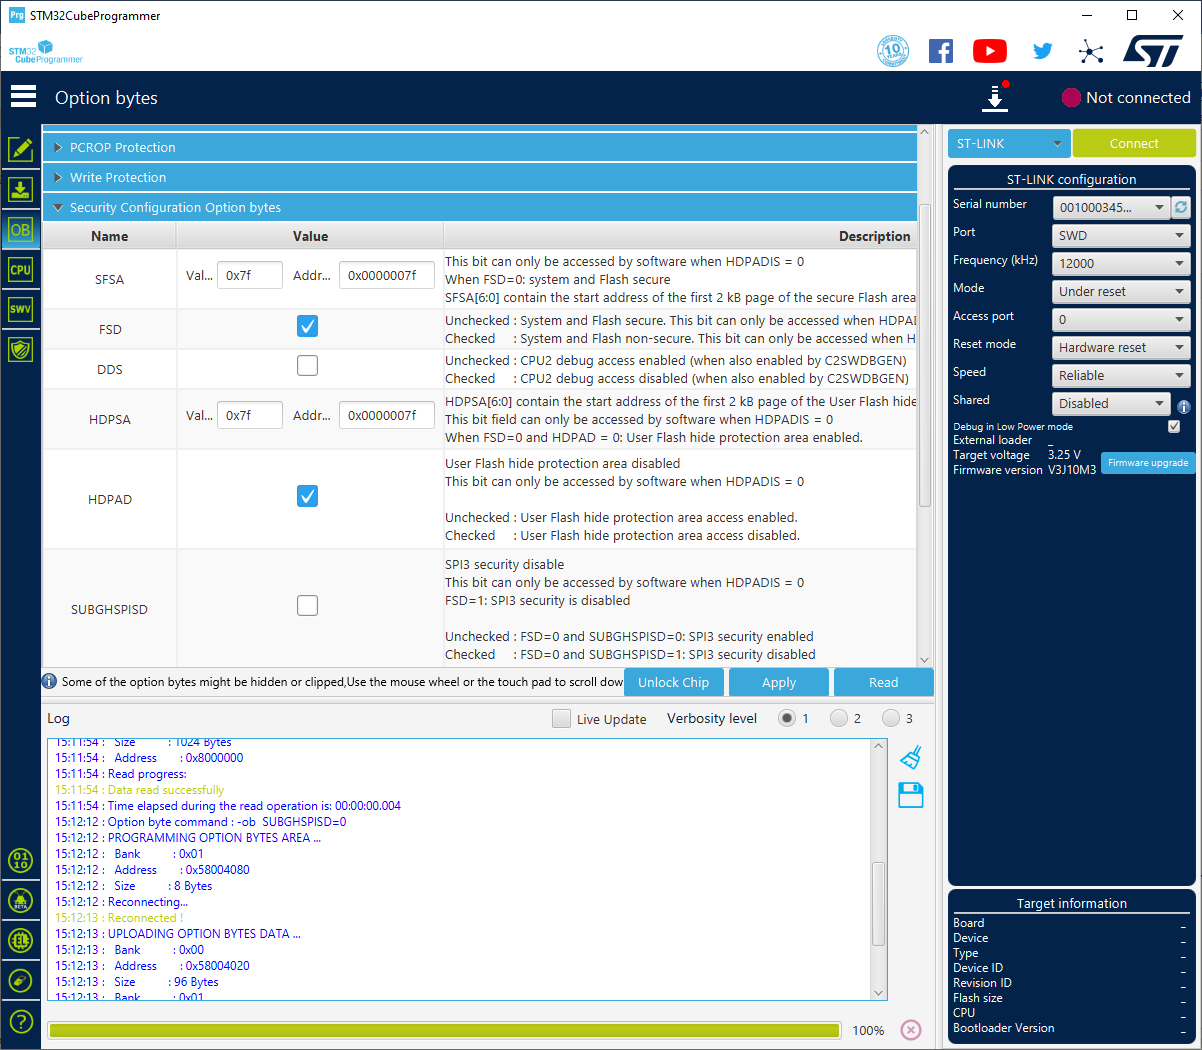
Task: Open STM32CubeProgrammer's YouTube channel
Action: pos(989,50)
